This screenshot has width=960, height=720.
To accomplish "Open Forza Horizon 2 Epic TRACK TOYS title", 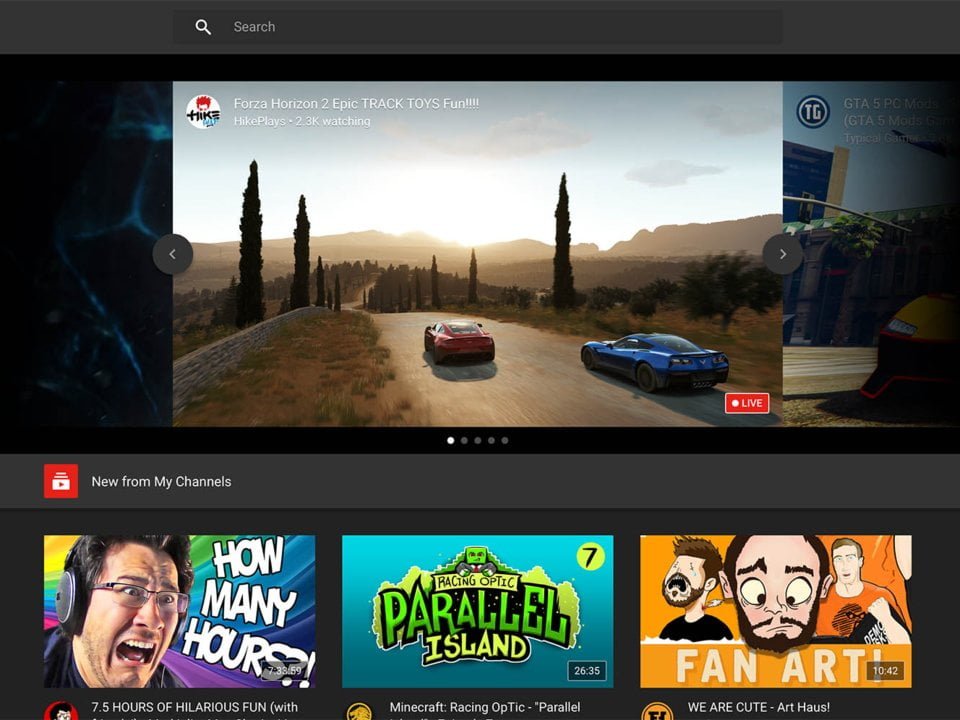I will coord(356,103).
